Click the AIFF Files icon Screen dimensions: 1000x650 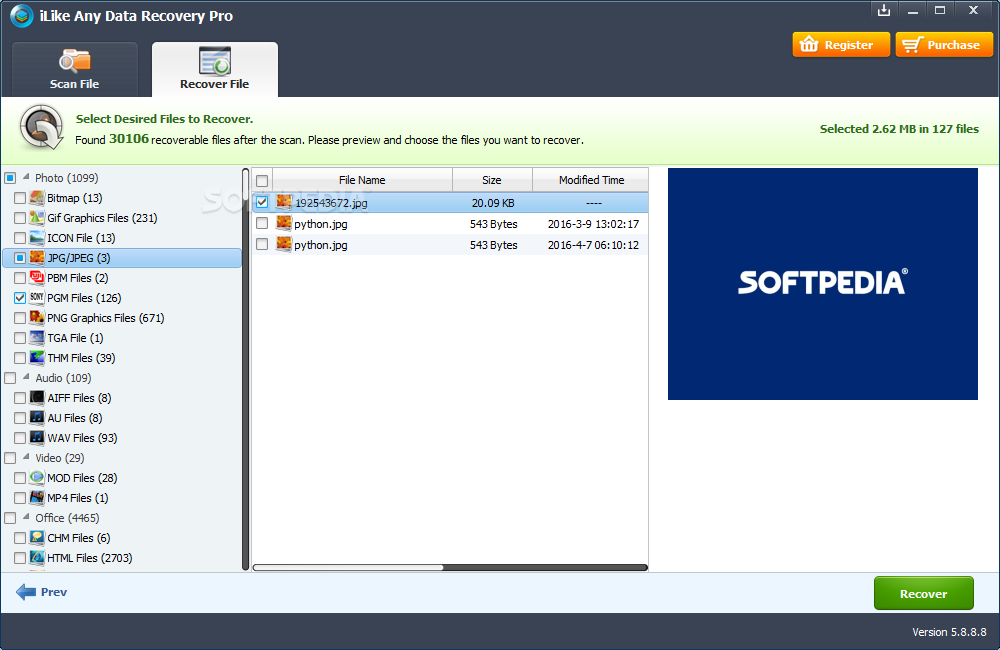tap(37, 397)
